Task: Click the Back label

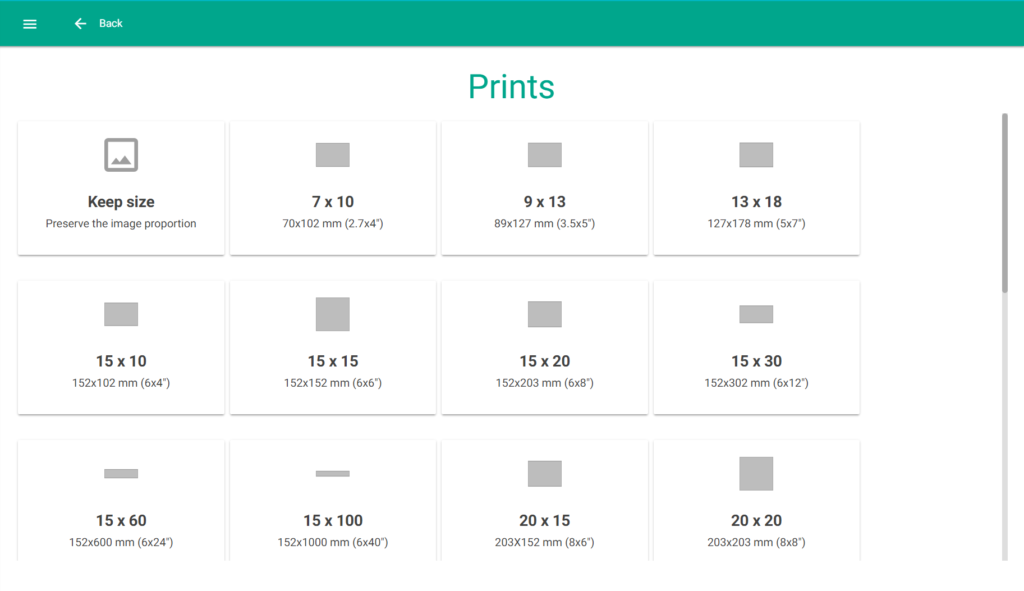Action: [x=110, y=24]
